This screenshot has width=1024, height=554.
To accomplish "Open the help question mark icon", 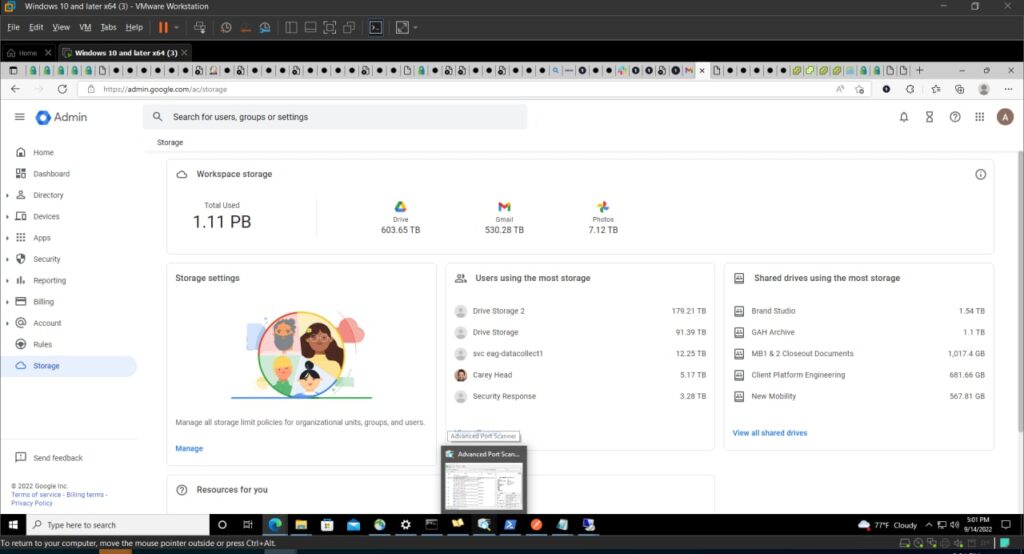I will 955,117.
